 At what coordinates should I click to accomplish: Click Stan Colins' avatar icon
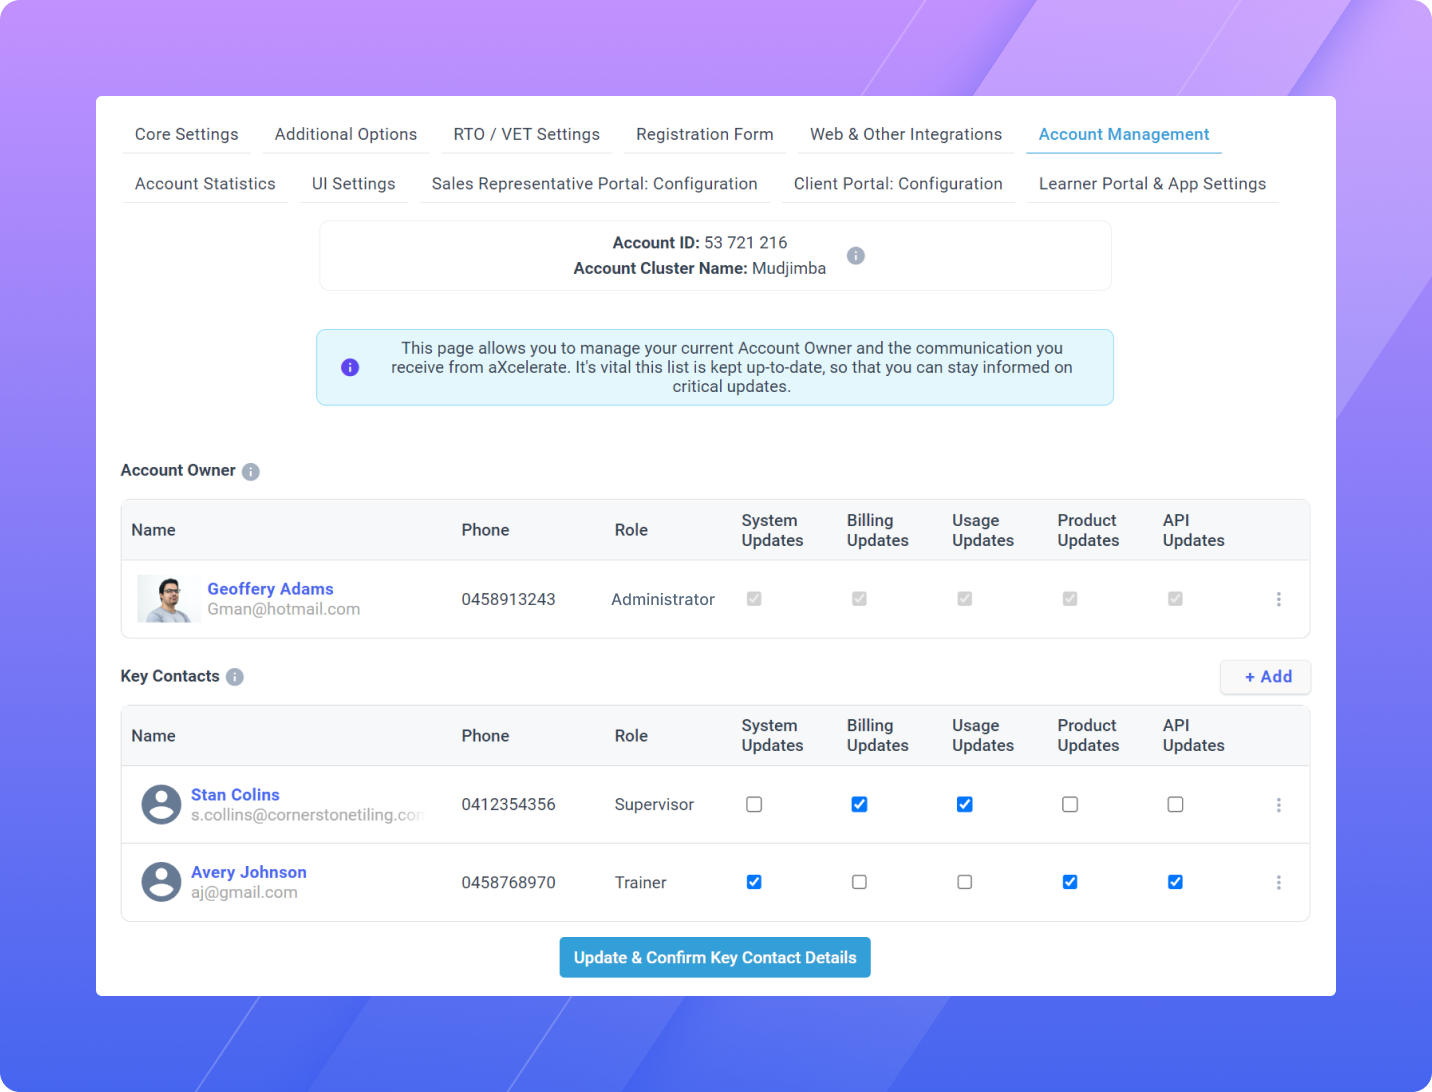point(161,804)
